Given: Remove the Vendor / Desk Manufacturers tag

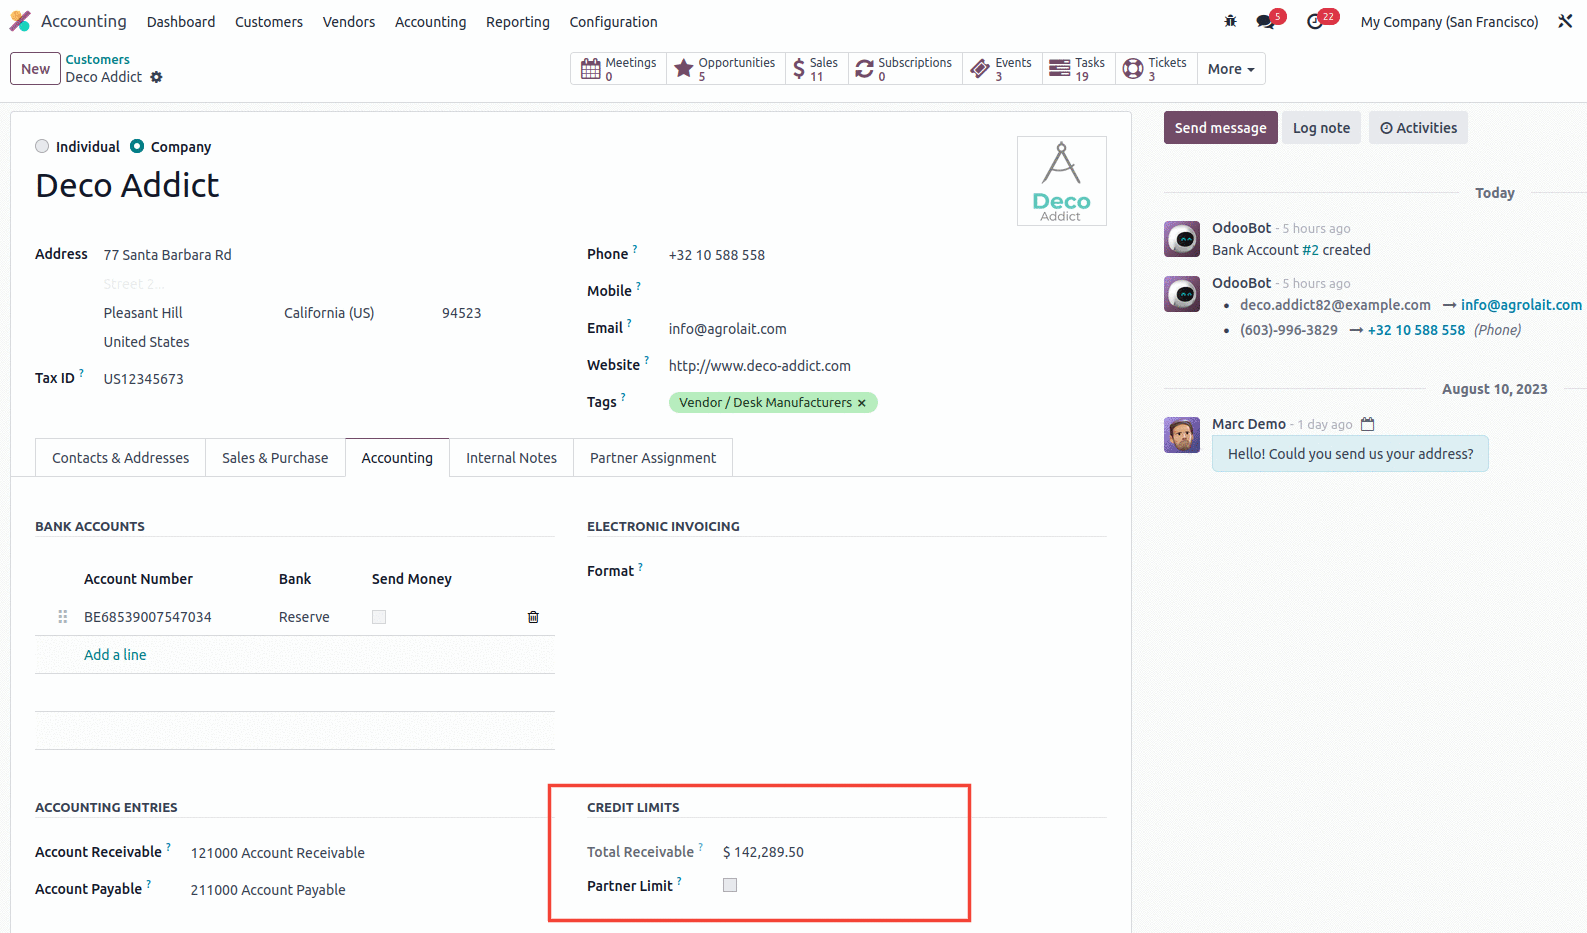Looking at the screenshot, I should pyautogui.click(x=861, y=403).
